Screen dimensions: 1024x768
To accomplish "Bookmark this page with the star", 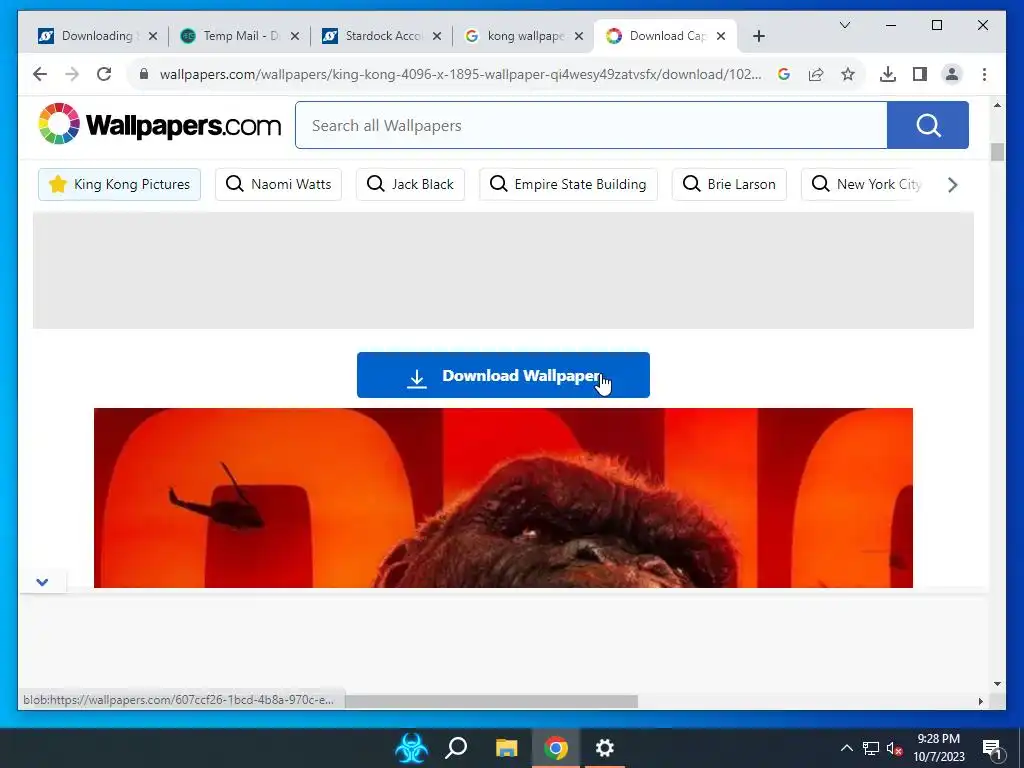I will point(848,74).
